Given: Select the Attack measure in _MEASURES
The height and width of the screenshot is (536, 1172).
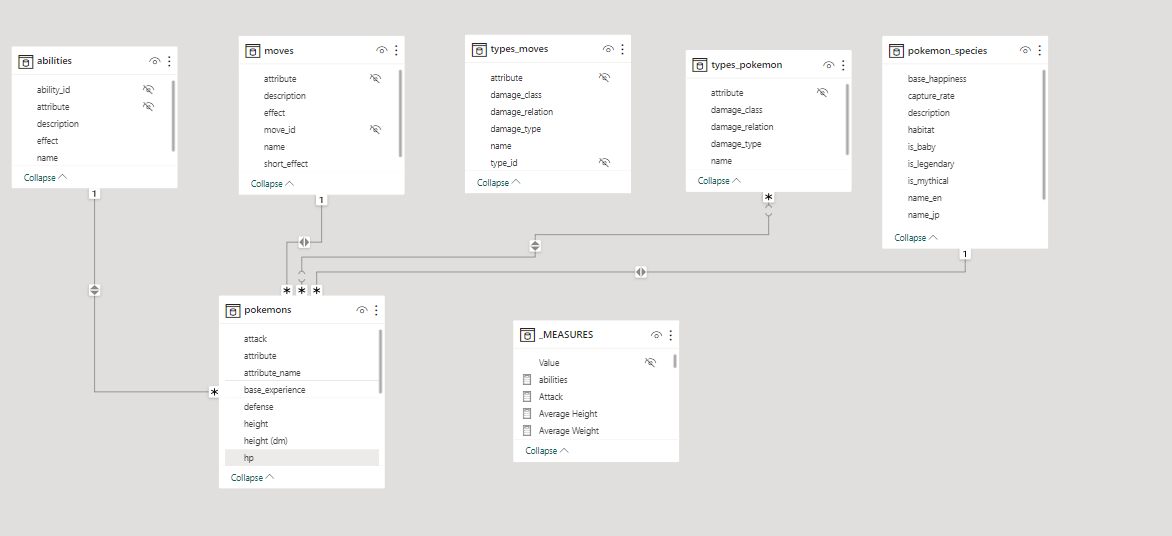Looking at the screenshot, I should coord(551,397).
